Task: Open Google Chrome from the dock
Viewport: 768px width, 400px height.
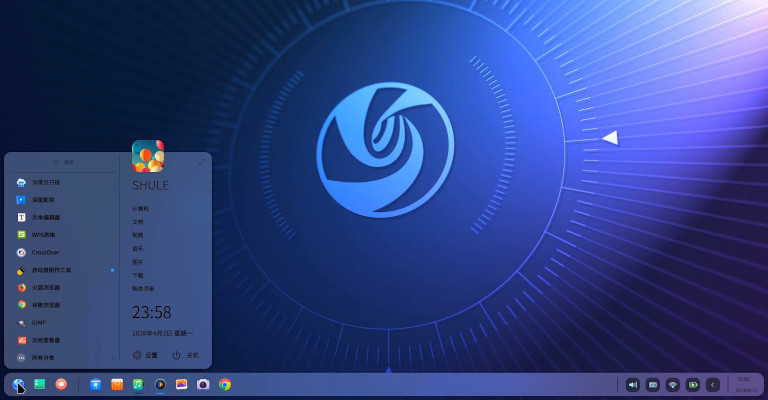Action: coord(225,384)
